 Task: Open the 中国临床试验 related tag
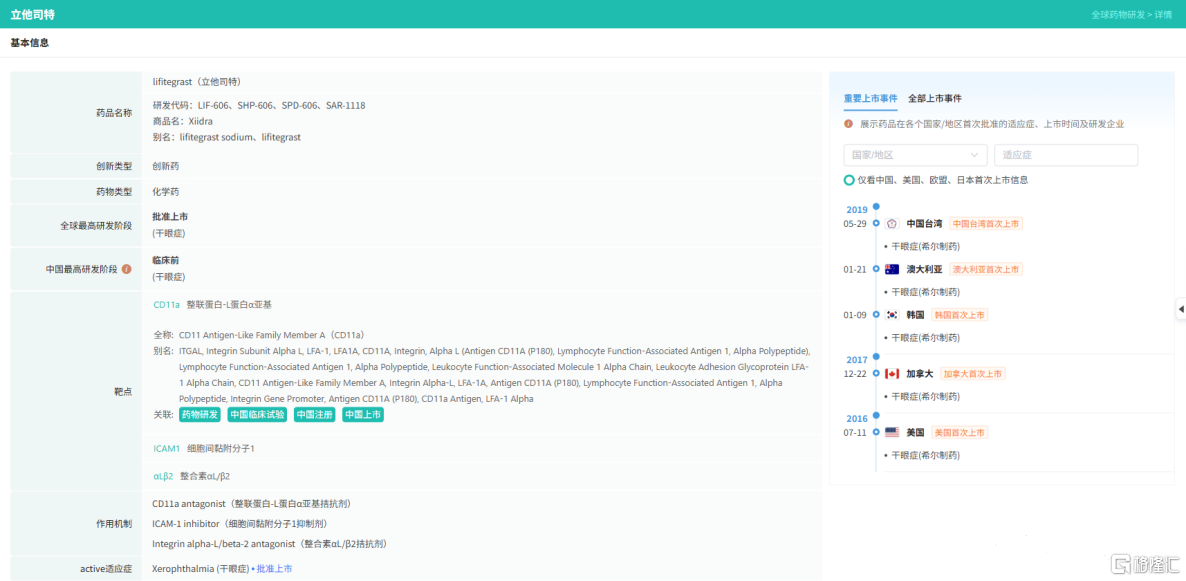[x=257, y=415]
